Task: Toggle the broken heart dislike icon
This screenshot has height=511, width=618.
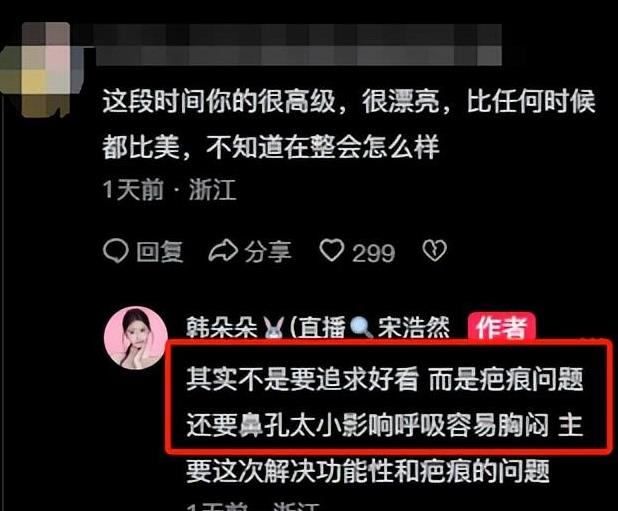Action: (x=434, y=251)
